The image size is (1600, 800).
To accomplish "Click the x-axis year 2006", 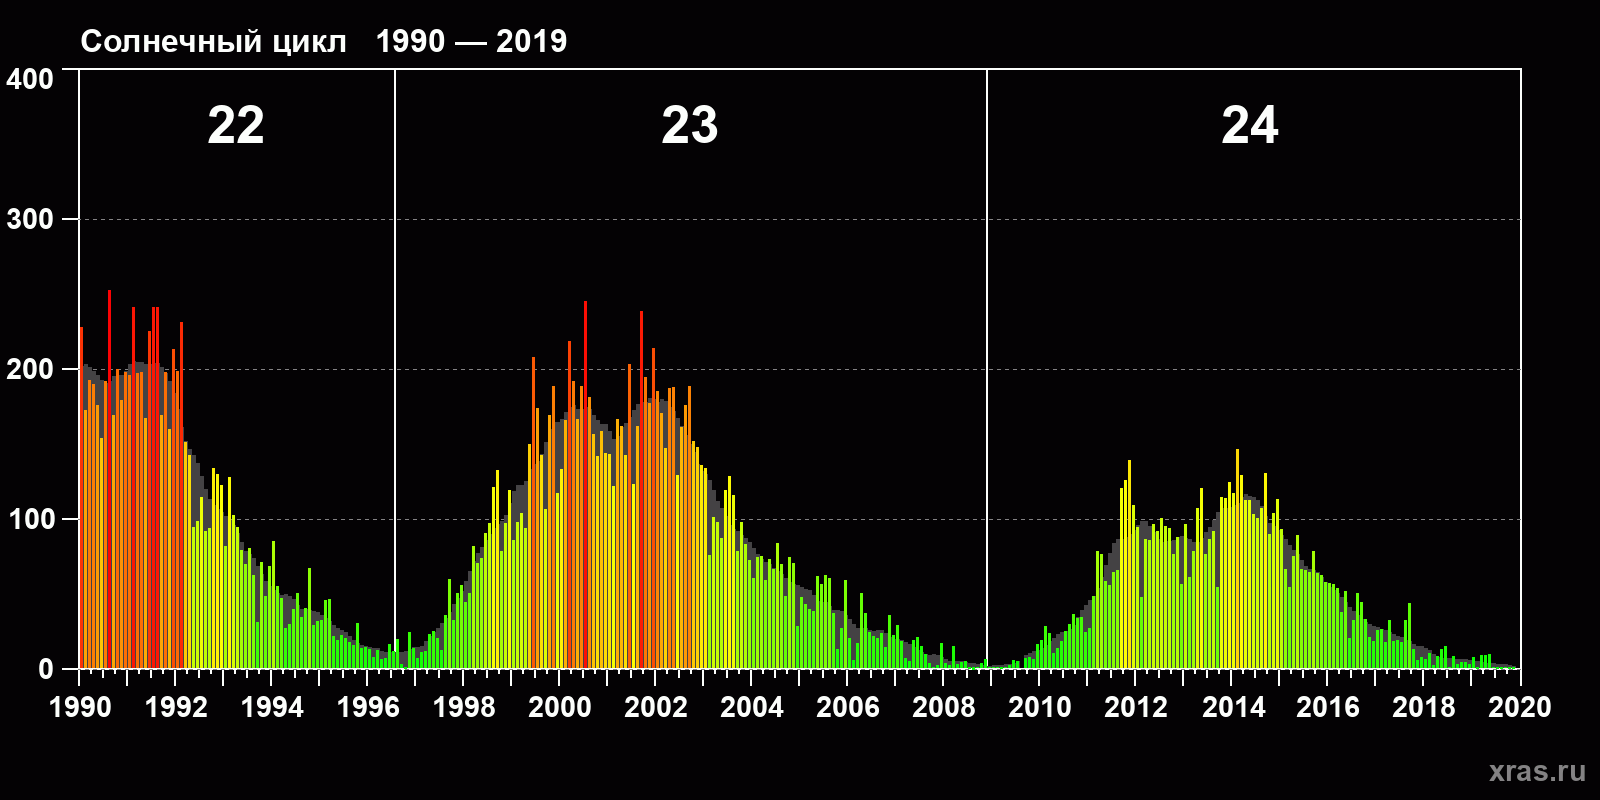I will click(x=848, y=707).
